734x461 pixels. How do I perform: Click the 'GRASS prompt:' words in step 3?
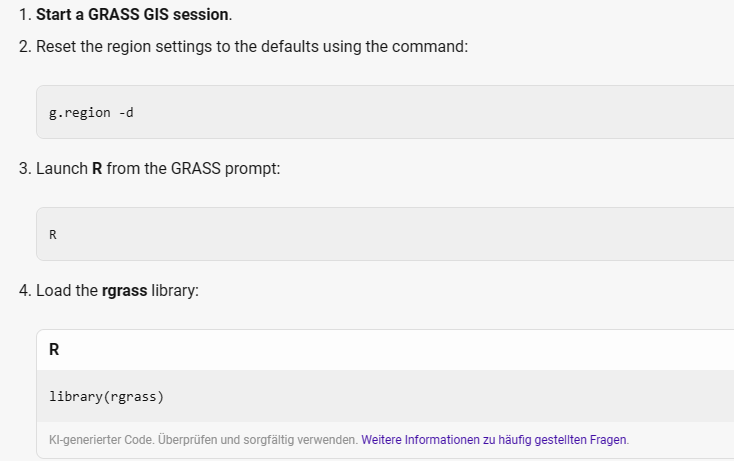coord(226,168)
